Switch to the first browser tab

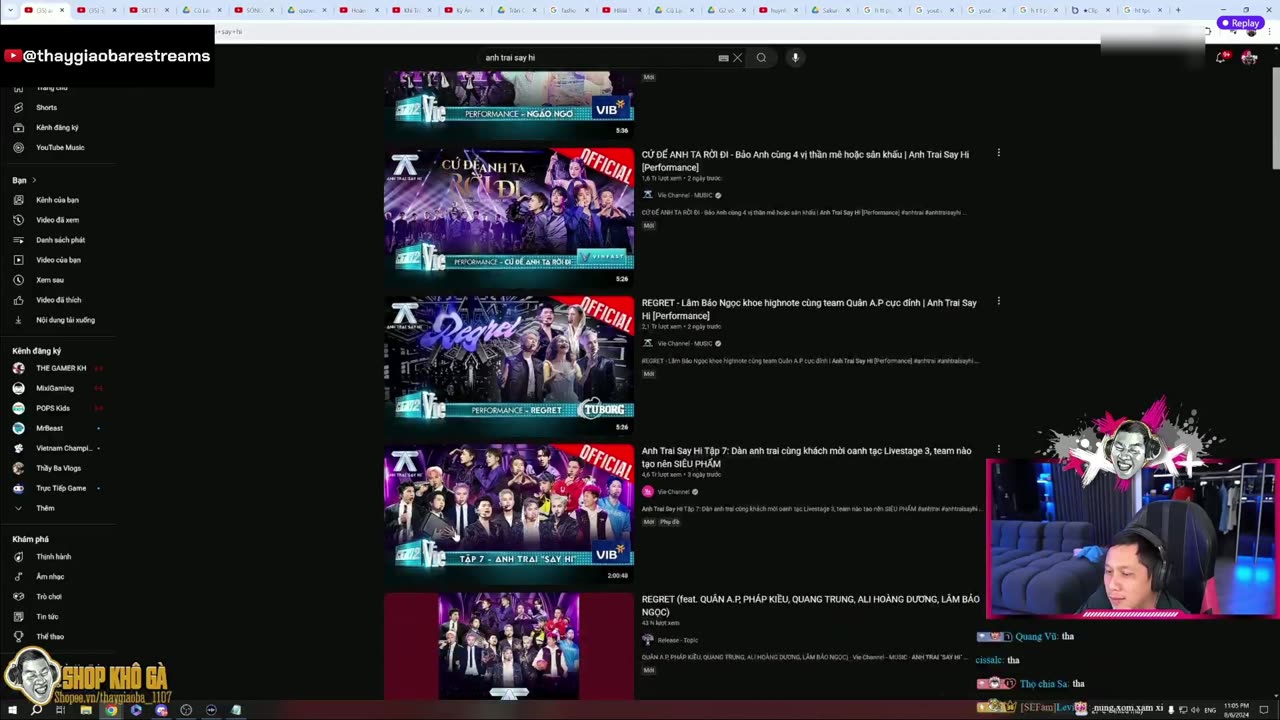click(x=43, y=10)
